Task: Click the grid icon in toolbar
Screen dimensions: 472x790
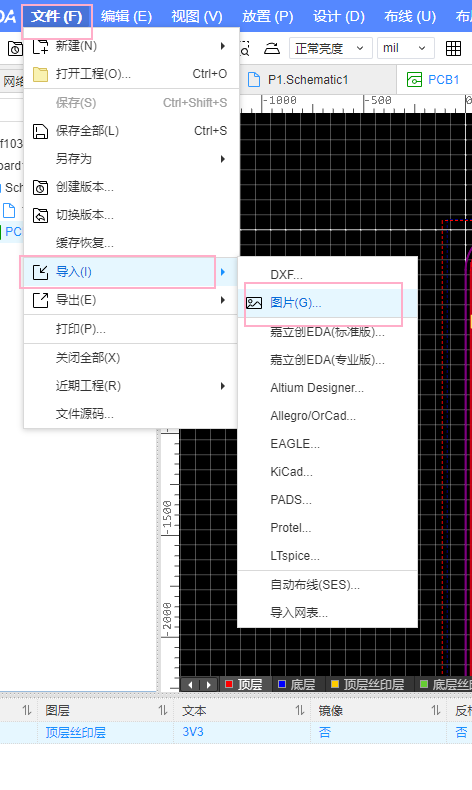Action: click(453, 48)
